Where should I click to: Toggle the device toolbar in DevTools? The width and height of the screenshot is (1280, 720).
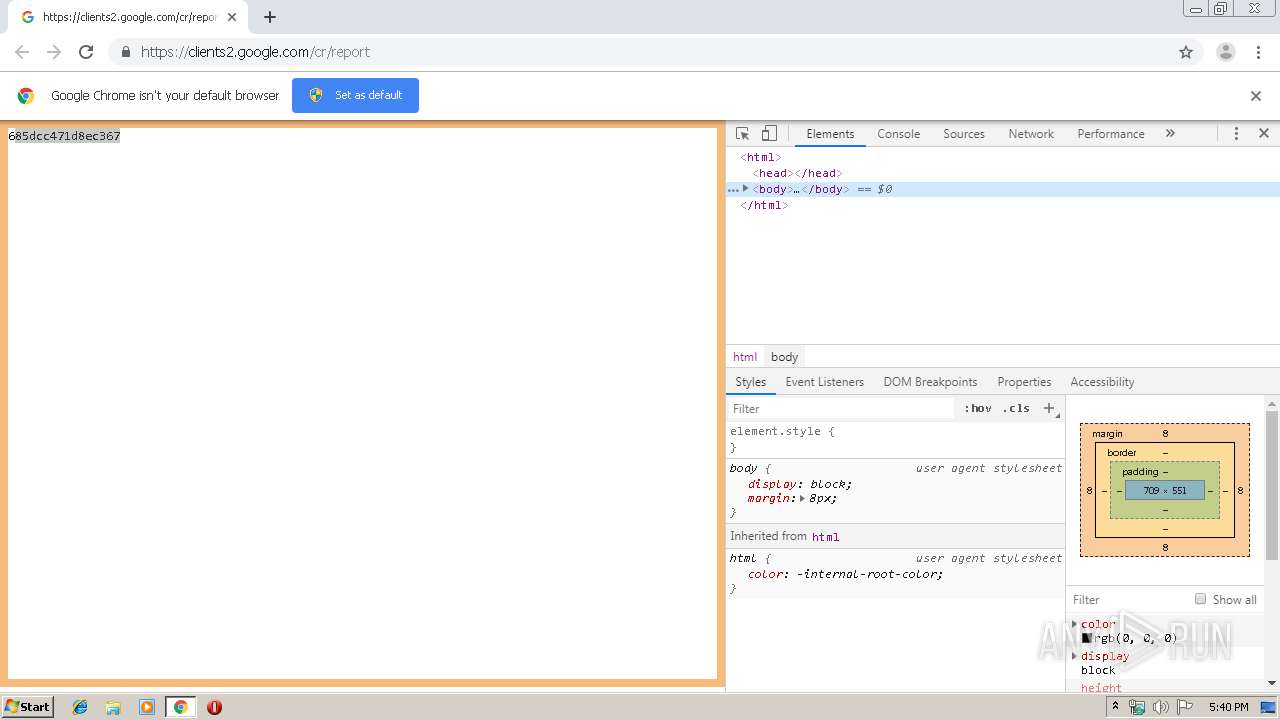coord(769,133)
